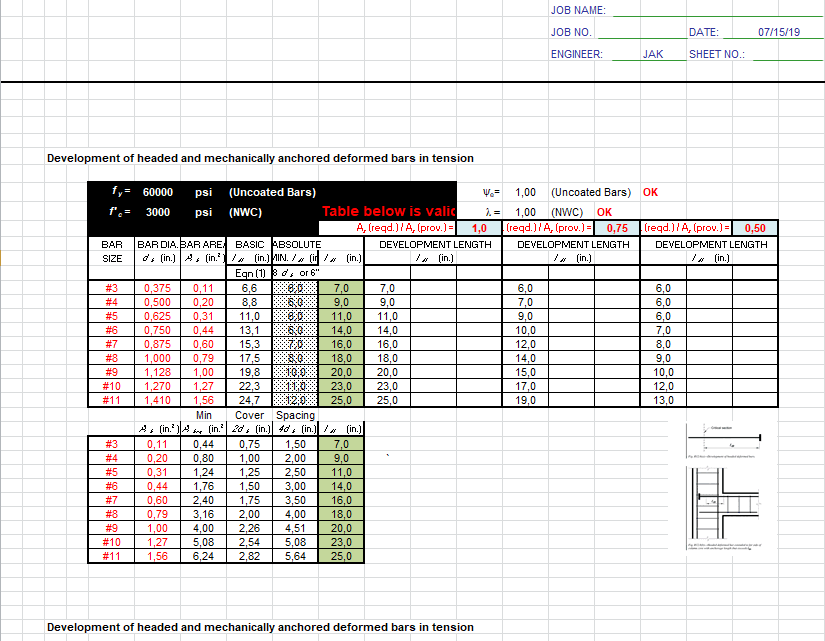Screen dimensions: 825x641
Task: Select bar diameter 1,128
Action: 157,372
